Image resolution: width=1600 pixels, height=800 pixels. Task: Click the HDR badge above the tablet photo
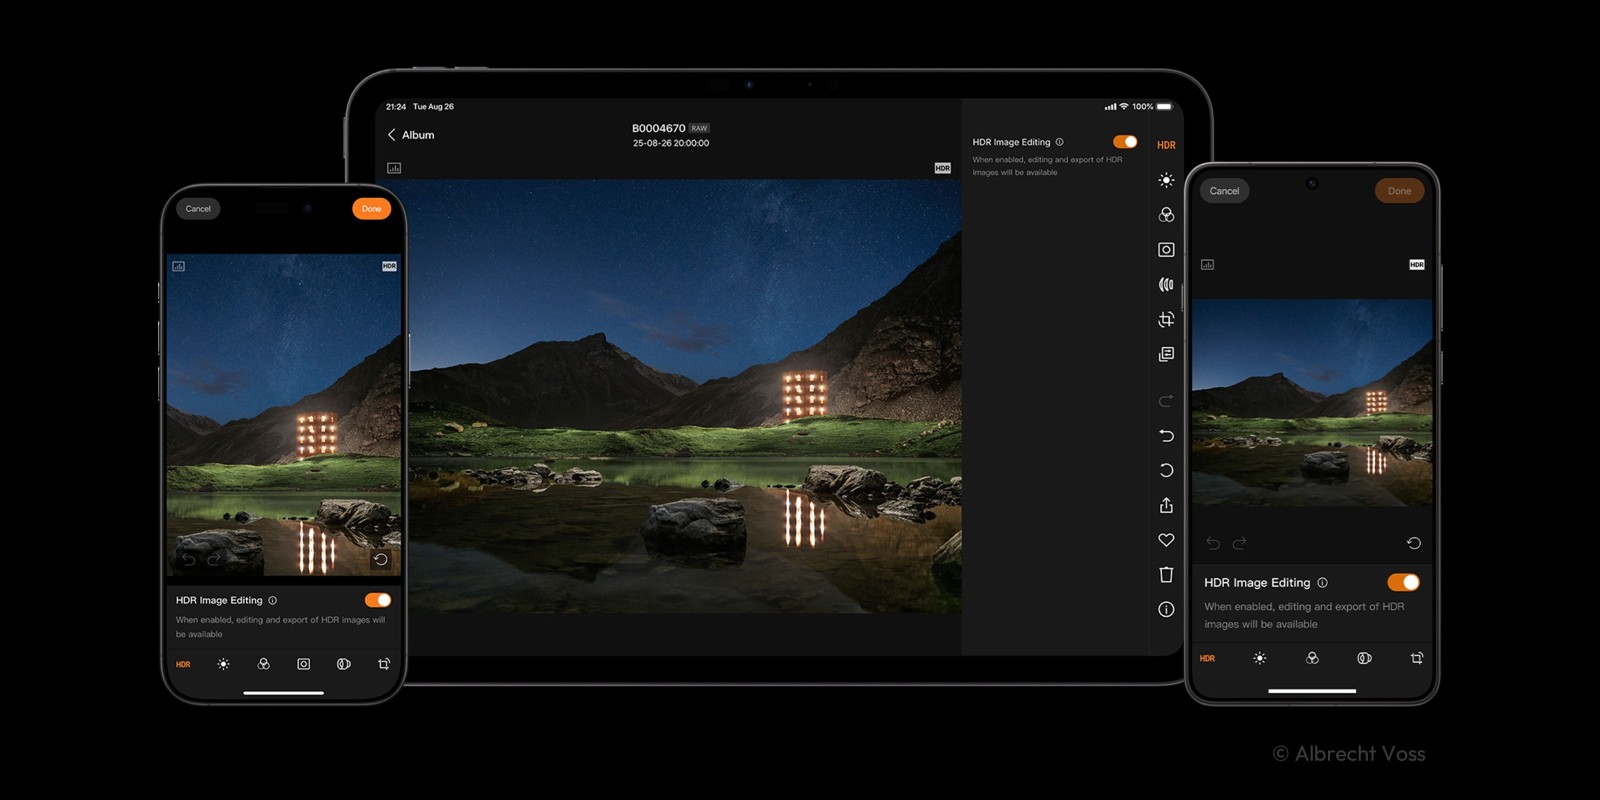point(942,168)
